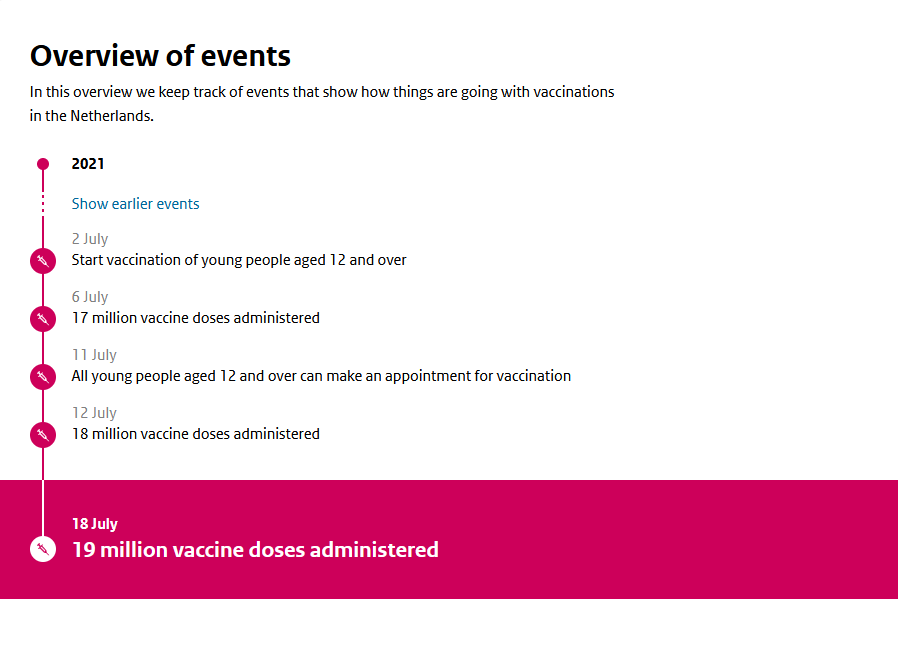The height and width of the screenshot is (645, 898).
Task: Click the 2021 timeline start dot
Action: point(43,164)
